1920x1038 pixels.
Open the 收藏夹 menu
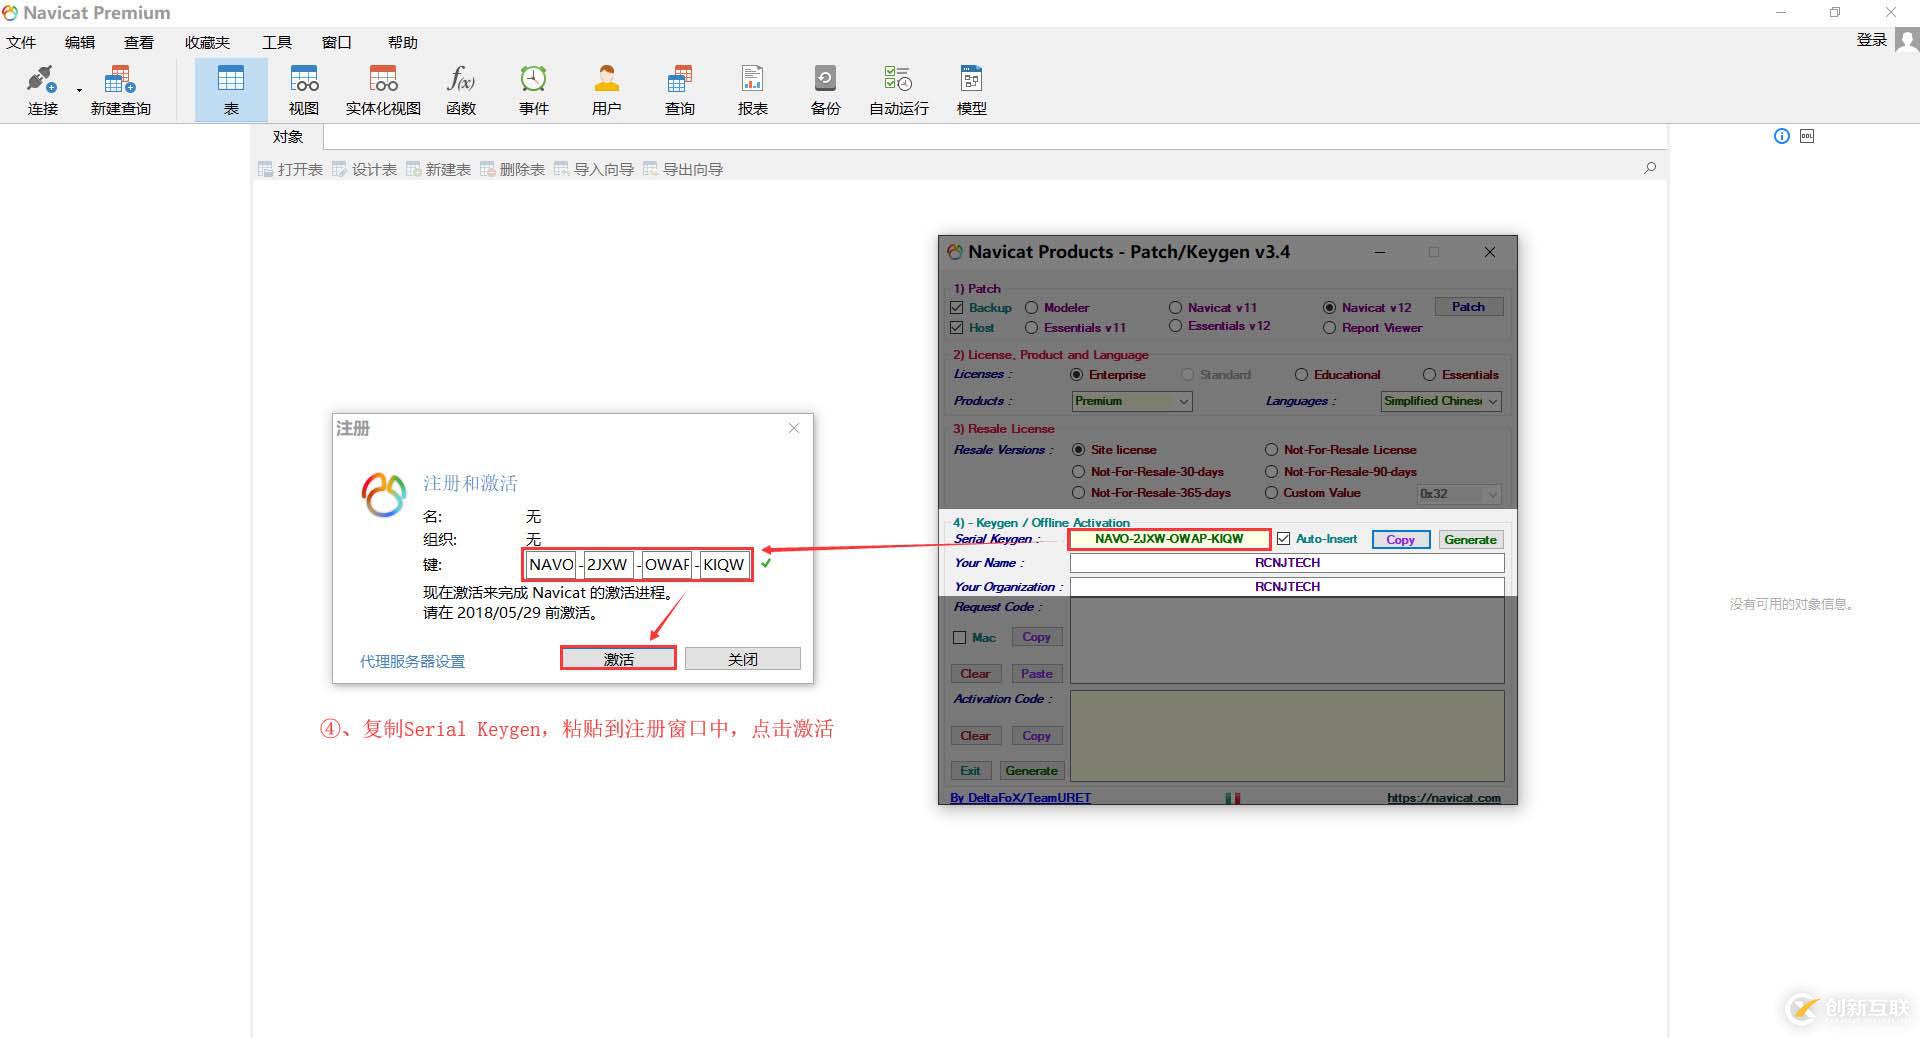[x=207, y=42]
